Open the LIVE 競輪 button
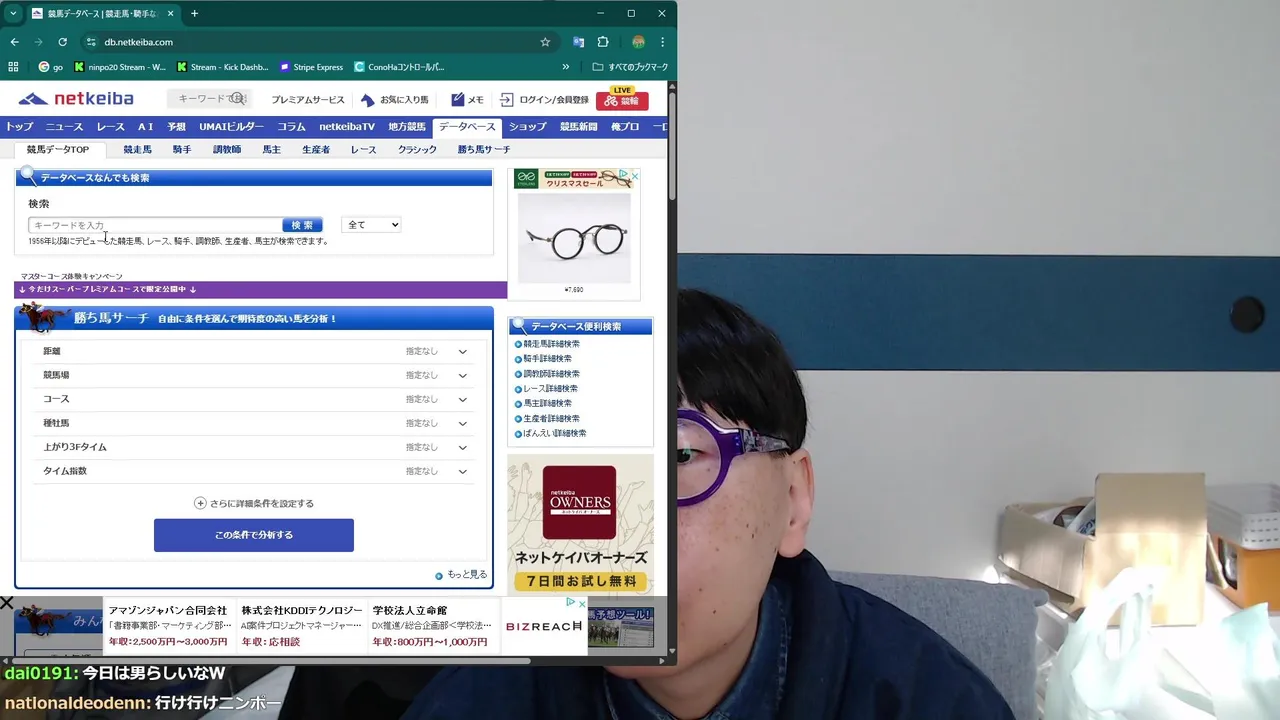 pos(622,99)
